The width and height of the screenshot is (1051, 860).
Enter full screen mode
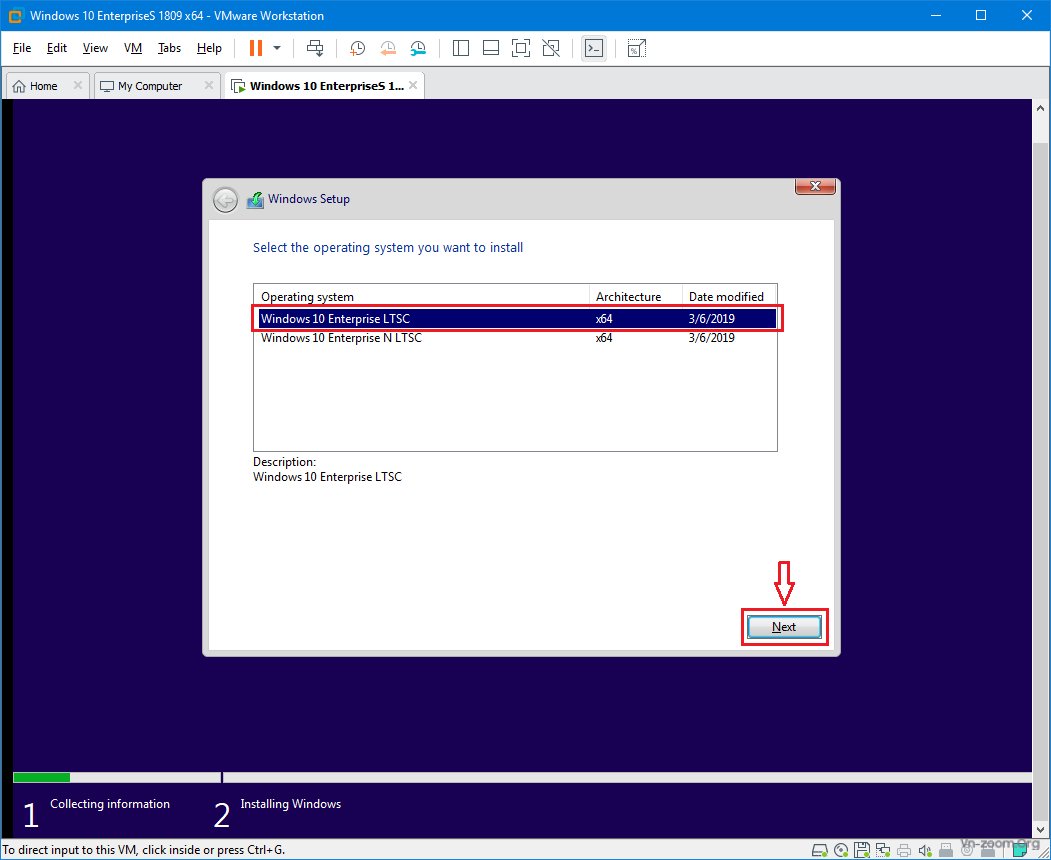(521, 48)
